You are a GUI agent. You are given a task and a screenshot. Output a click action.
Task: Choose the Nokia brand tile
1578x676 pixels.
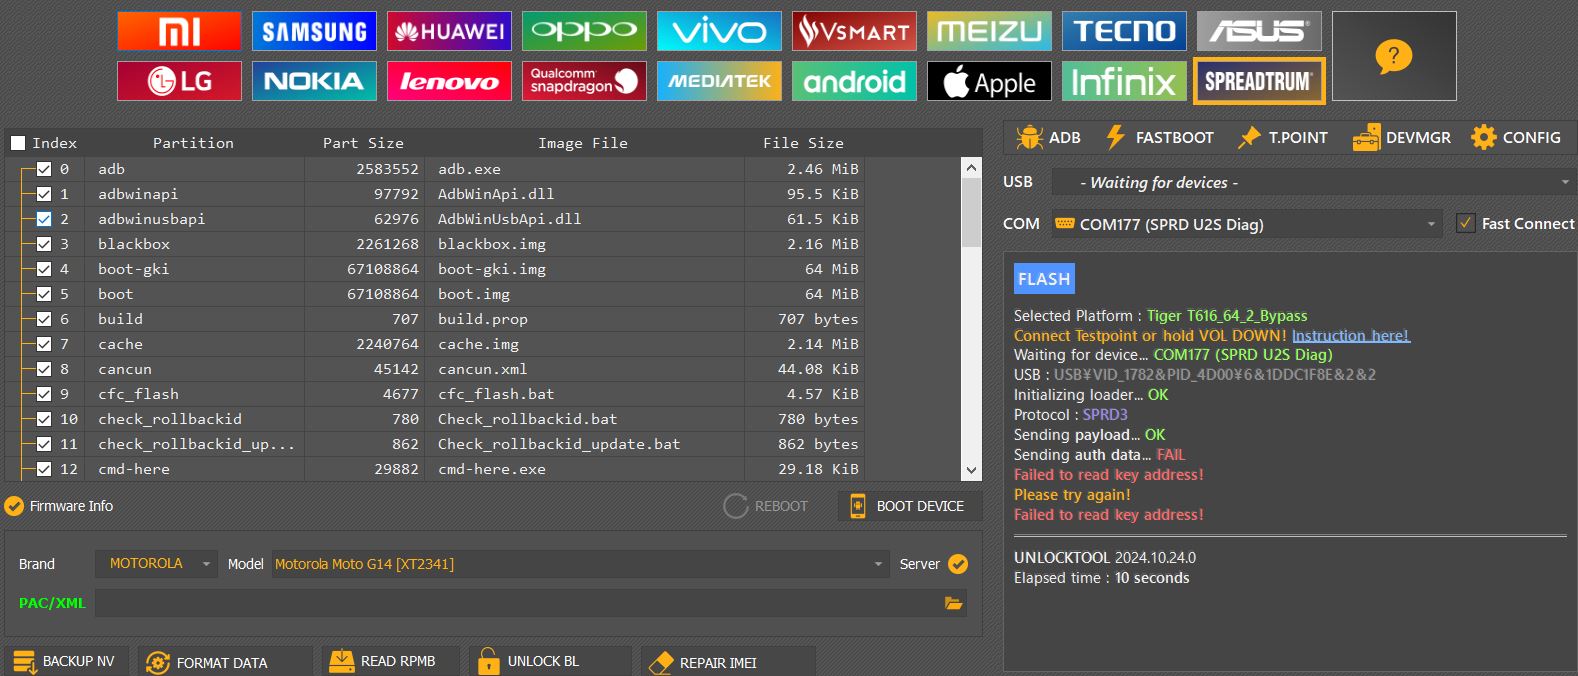pos(314,81)
